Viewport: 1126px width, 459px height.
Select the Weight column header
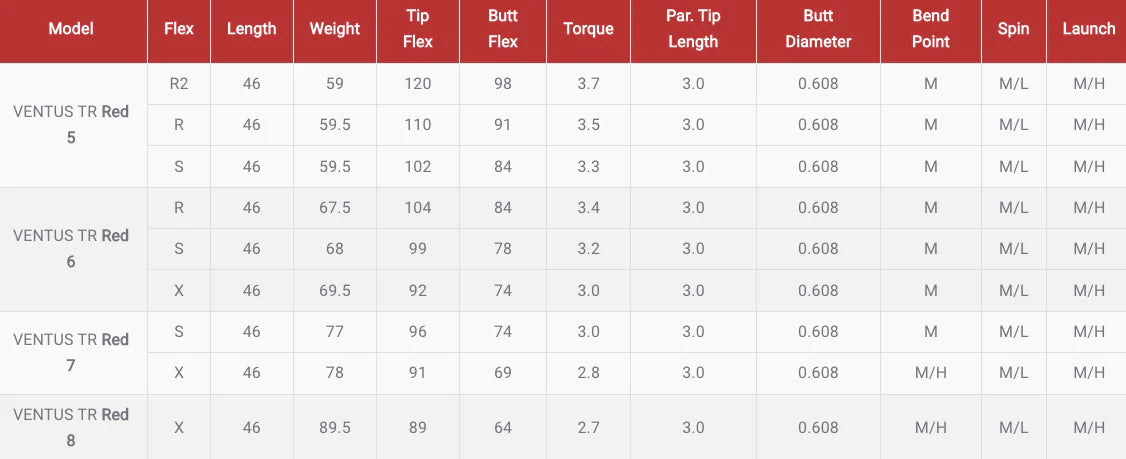pyautogui.click(x=334, y=29)
